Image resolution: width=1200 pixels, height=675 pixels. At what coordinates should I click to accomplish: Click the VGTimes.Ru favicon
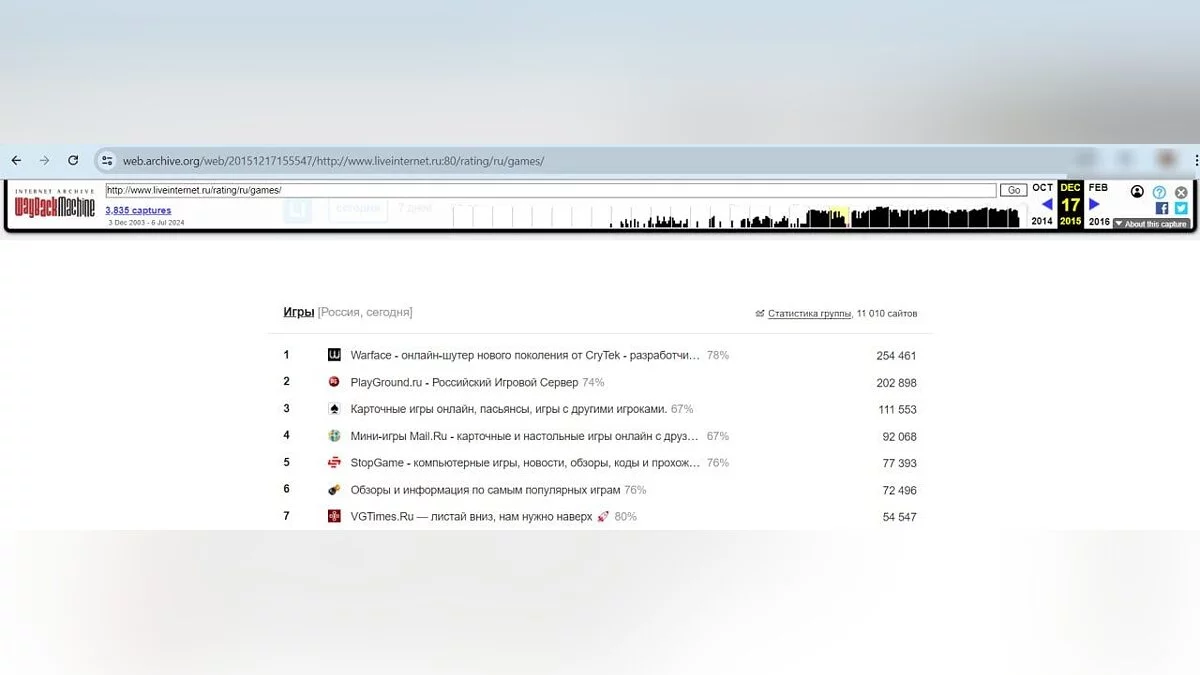[x=334, y=517]
